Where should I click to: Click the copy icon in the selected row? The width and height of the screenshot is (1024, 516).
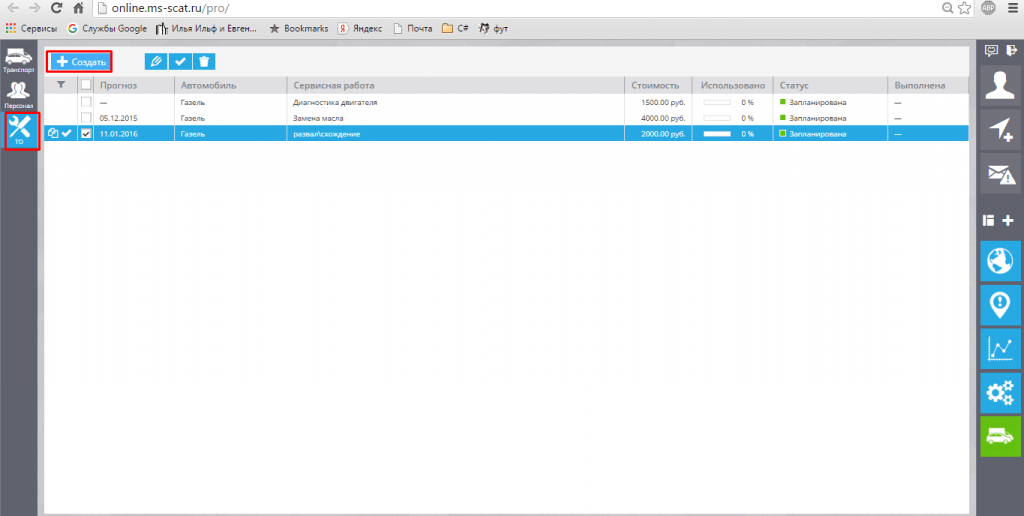54,133
